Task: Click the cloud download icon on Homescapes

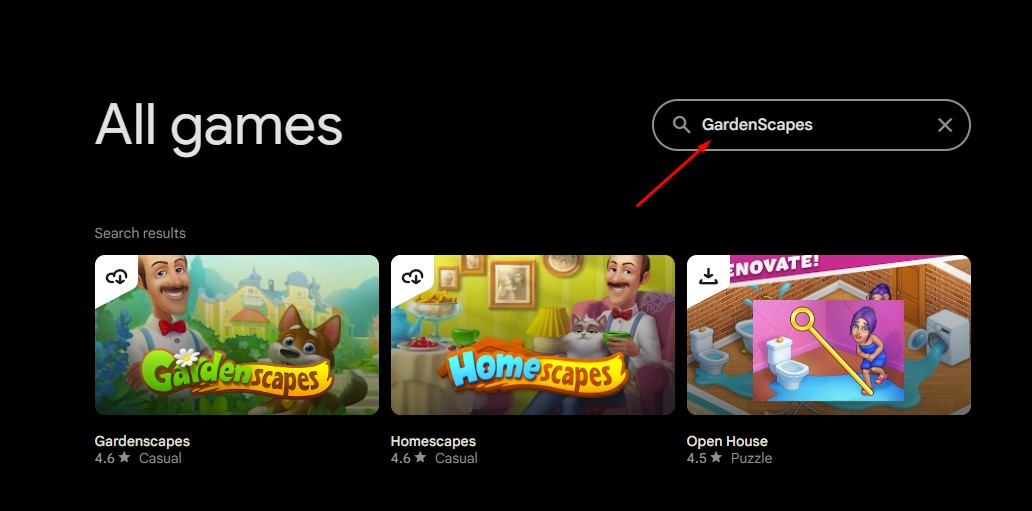Action: pyautogui.click(x=413, y=277)
